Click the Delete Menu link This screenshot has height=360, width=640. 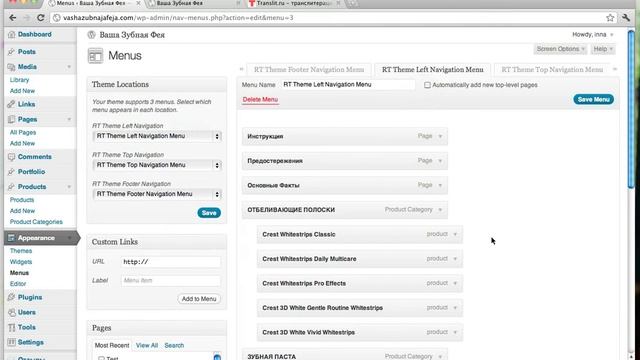click(x=260, y=100)
